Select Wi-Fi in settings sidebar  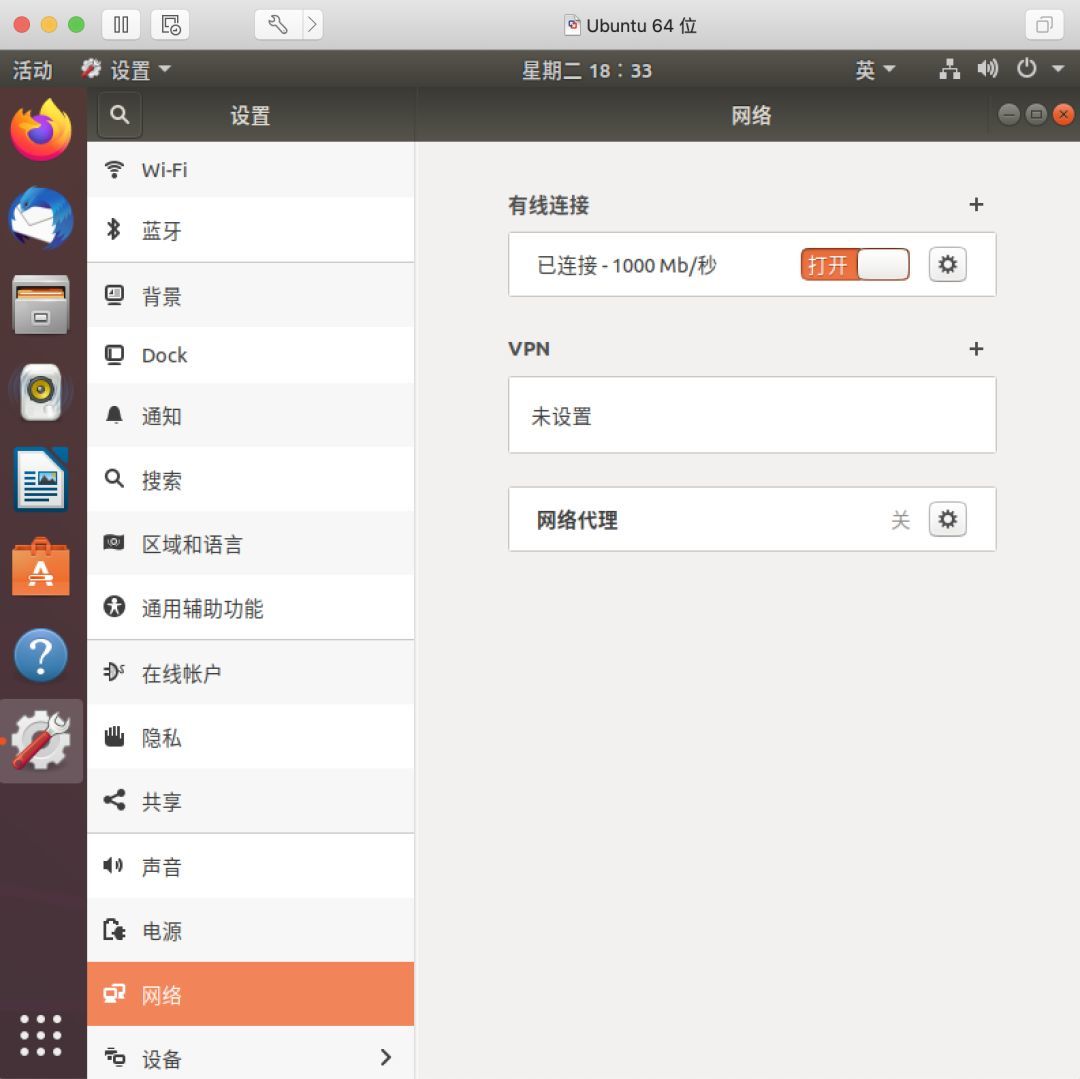[250, 170]
